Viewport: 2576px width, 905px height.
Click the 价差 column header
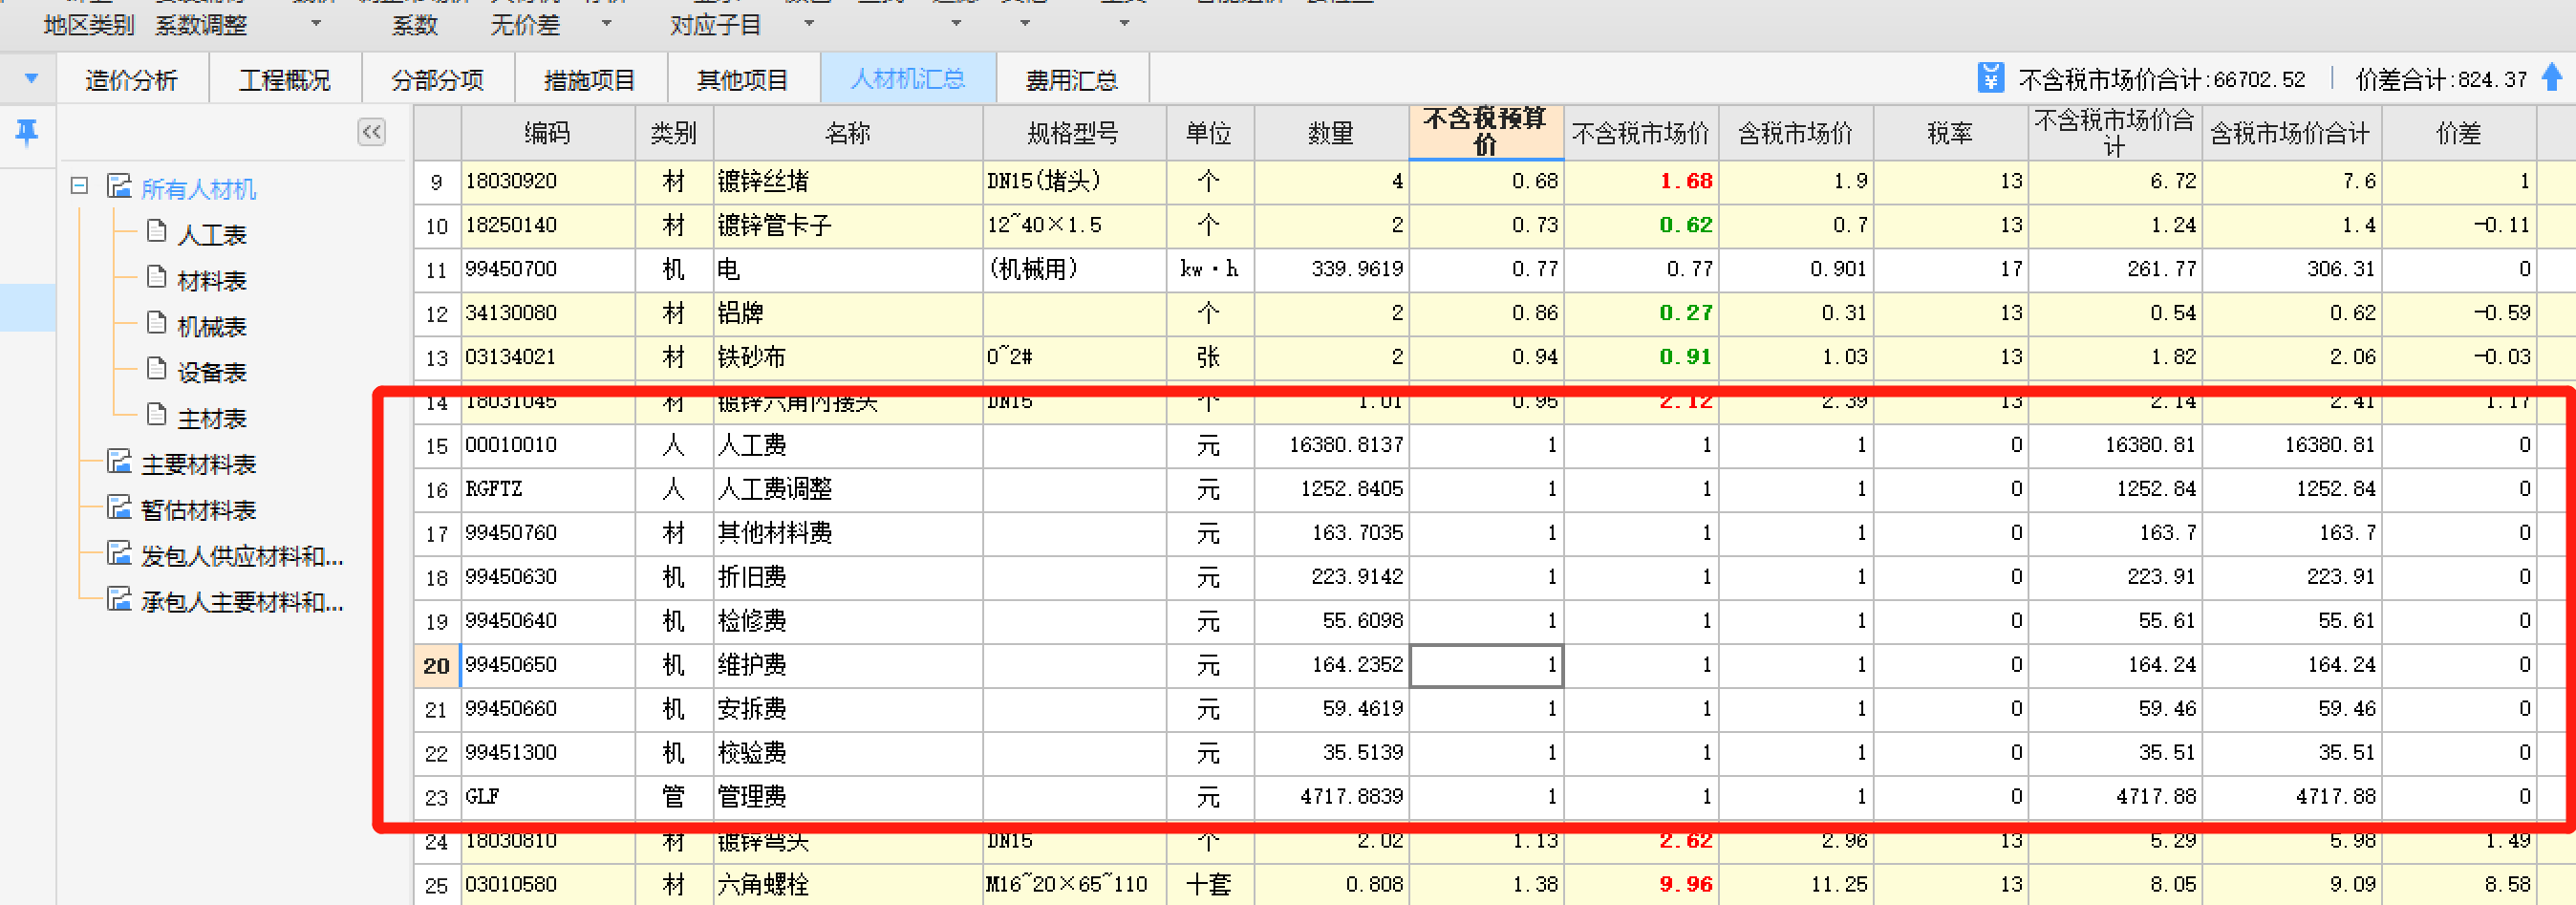(x=2459, y=133)
